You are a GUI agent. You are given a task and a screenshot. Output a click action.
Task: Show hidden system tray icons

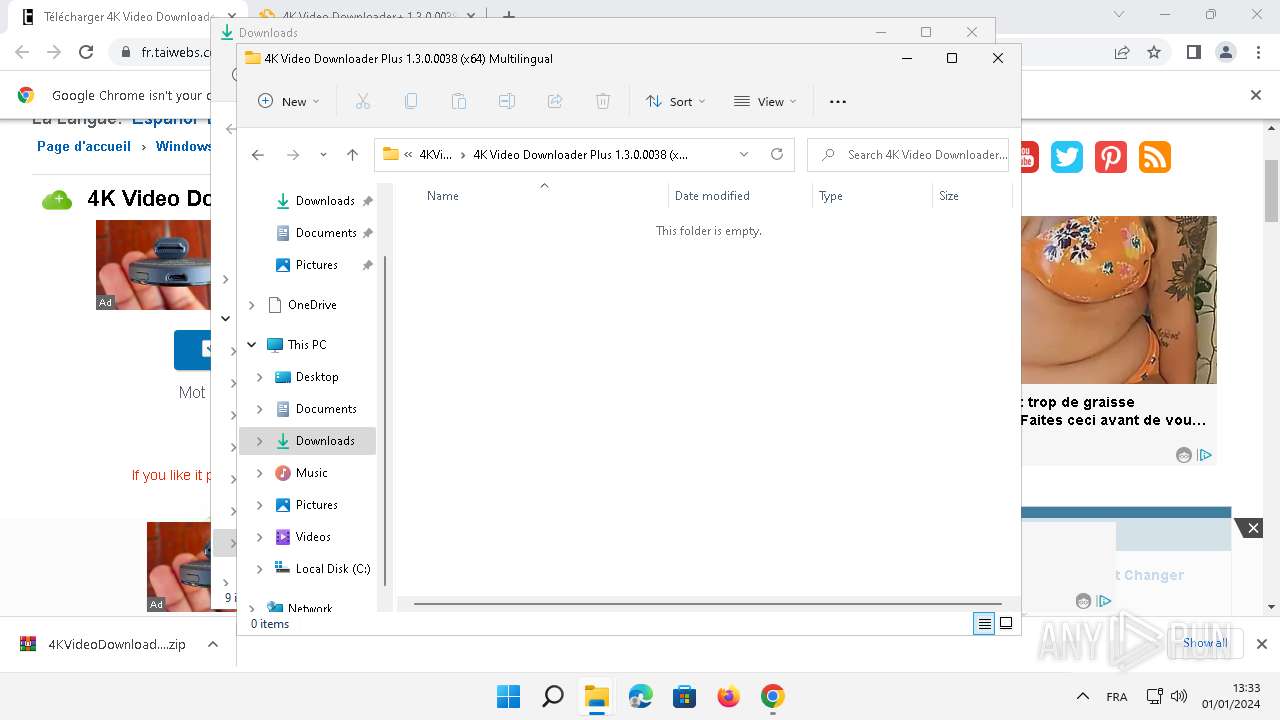(1082, 696)
